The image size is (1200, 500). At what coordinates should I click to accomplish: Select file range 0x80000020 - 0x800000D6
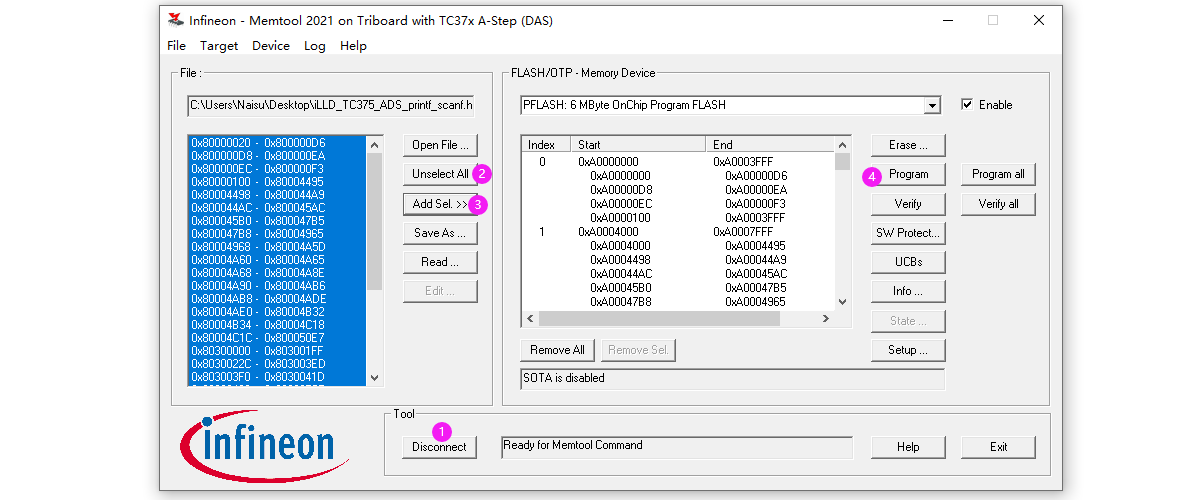point(277,143)
